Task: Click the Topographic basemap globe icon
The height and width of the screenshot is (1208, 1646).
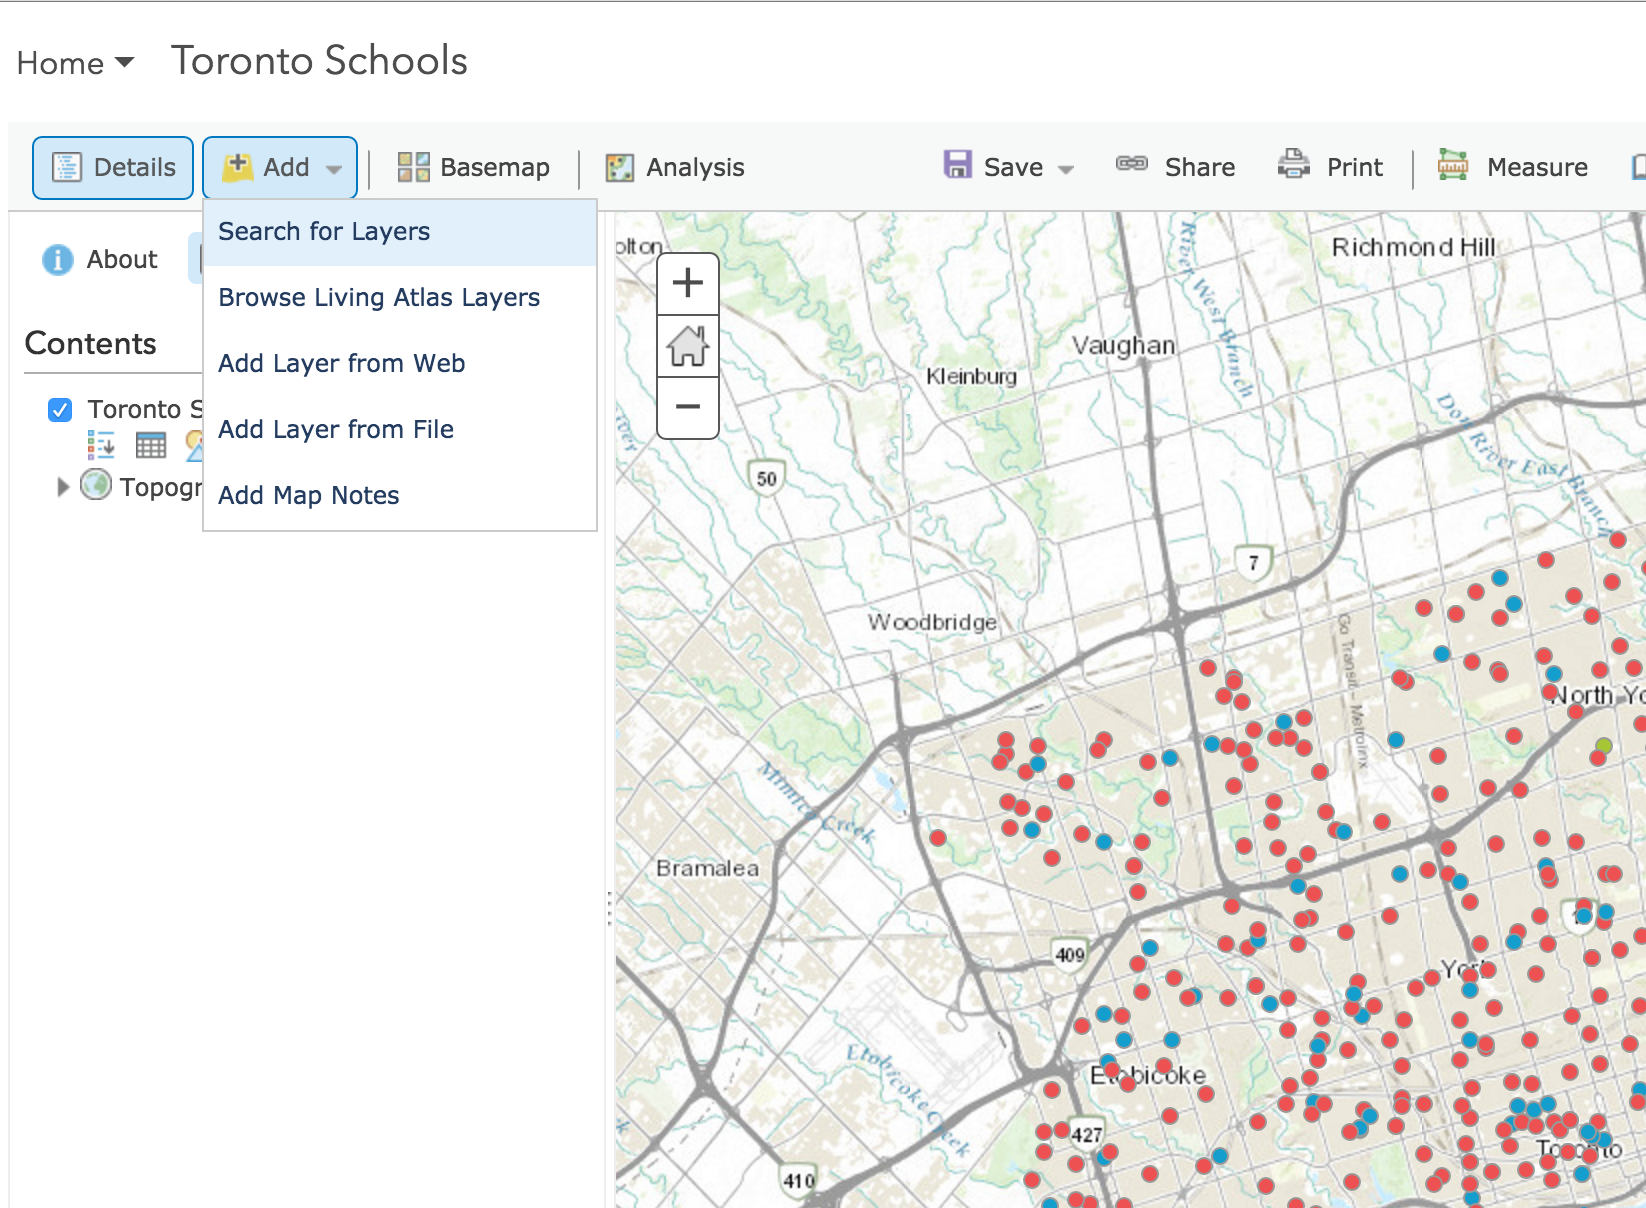Action: tap(96, 485)
